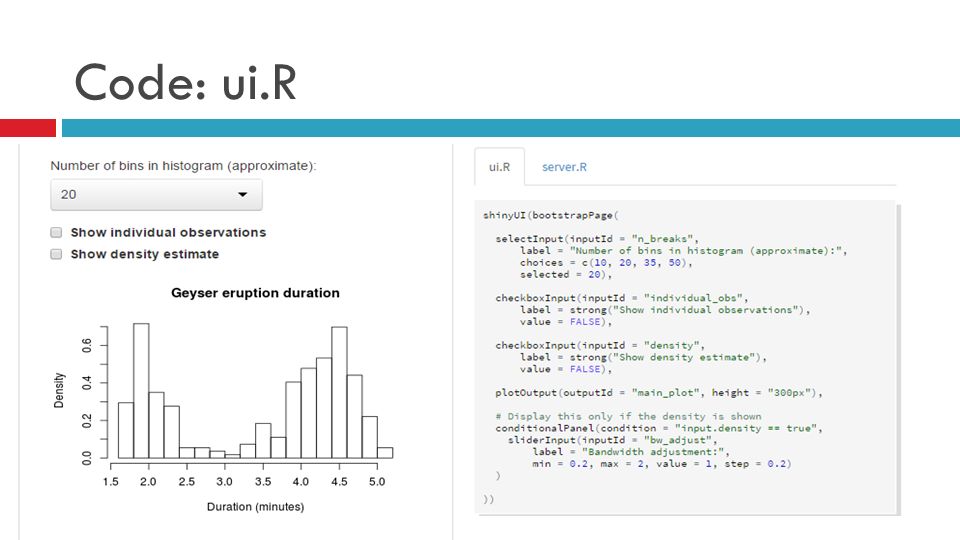Click the '# Display this only if' comment
Viewport: 960px width, 540px height.
(628, 416)
